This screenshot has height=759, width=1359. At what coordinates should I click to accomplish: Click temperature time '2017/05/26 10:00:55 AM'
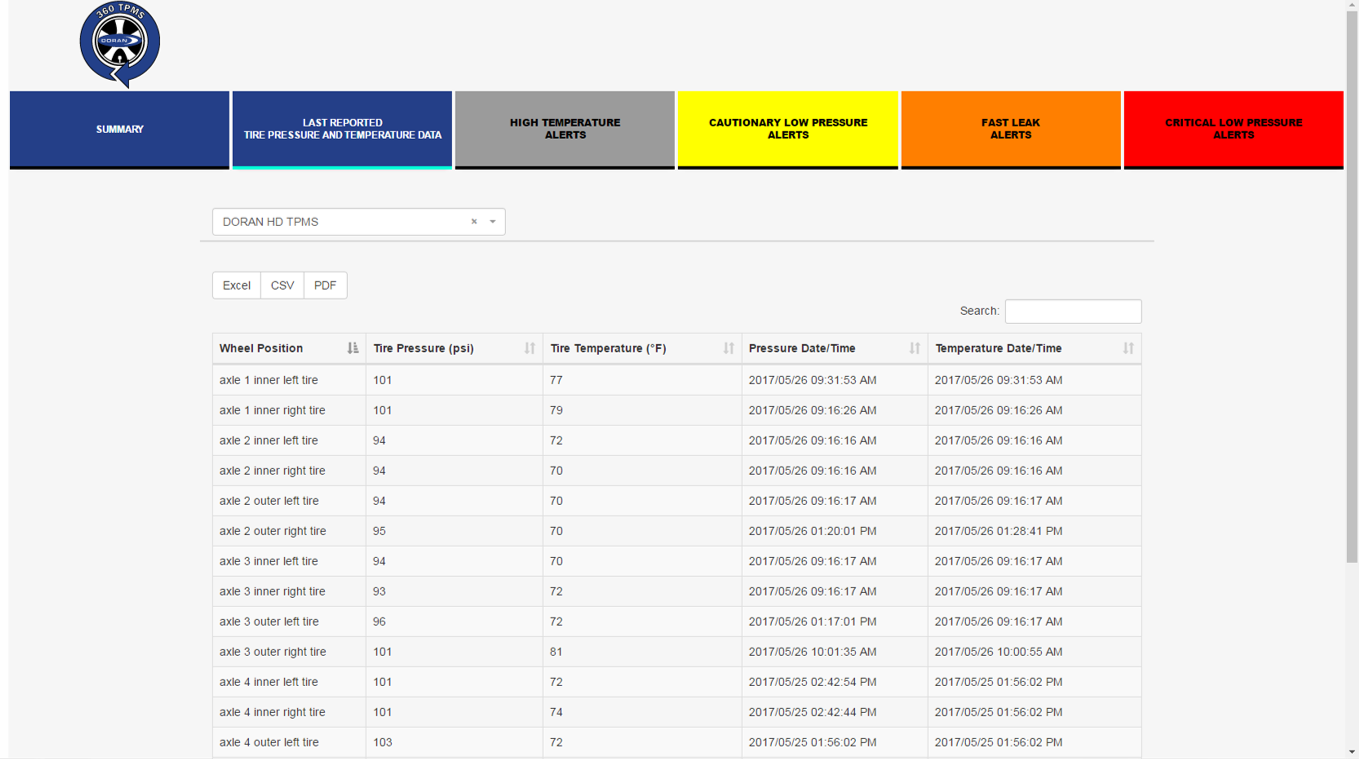pos(998,652)
